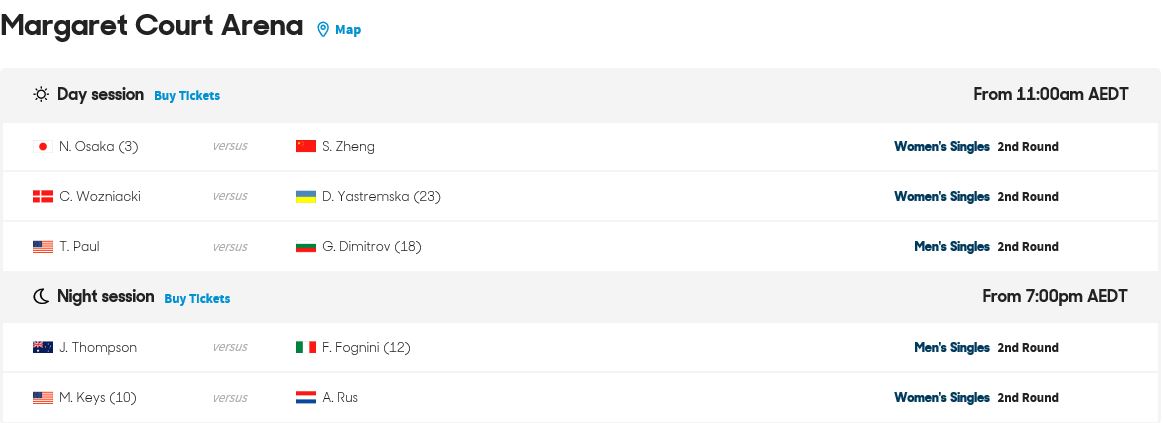Click the China flag next to S. Zheng
Image resolution: width=1163 pixels, height=423 pixels.
(306, 146)
